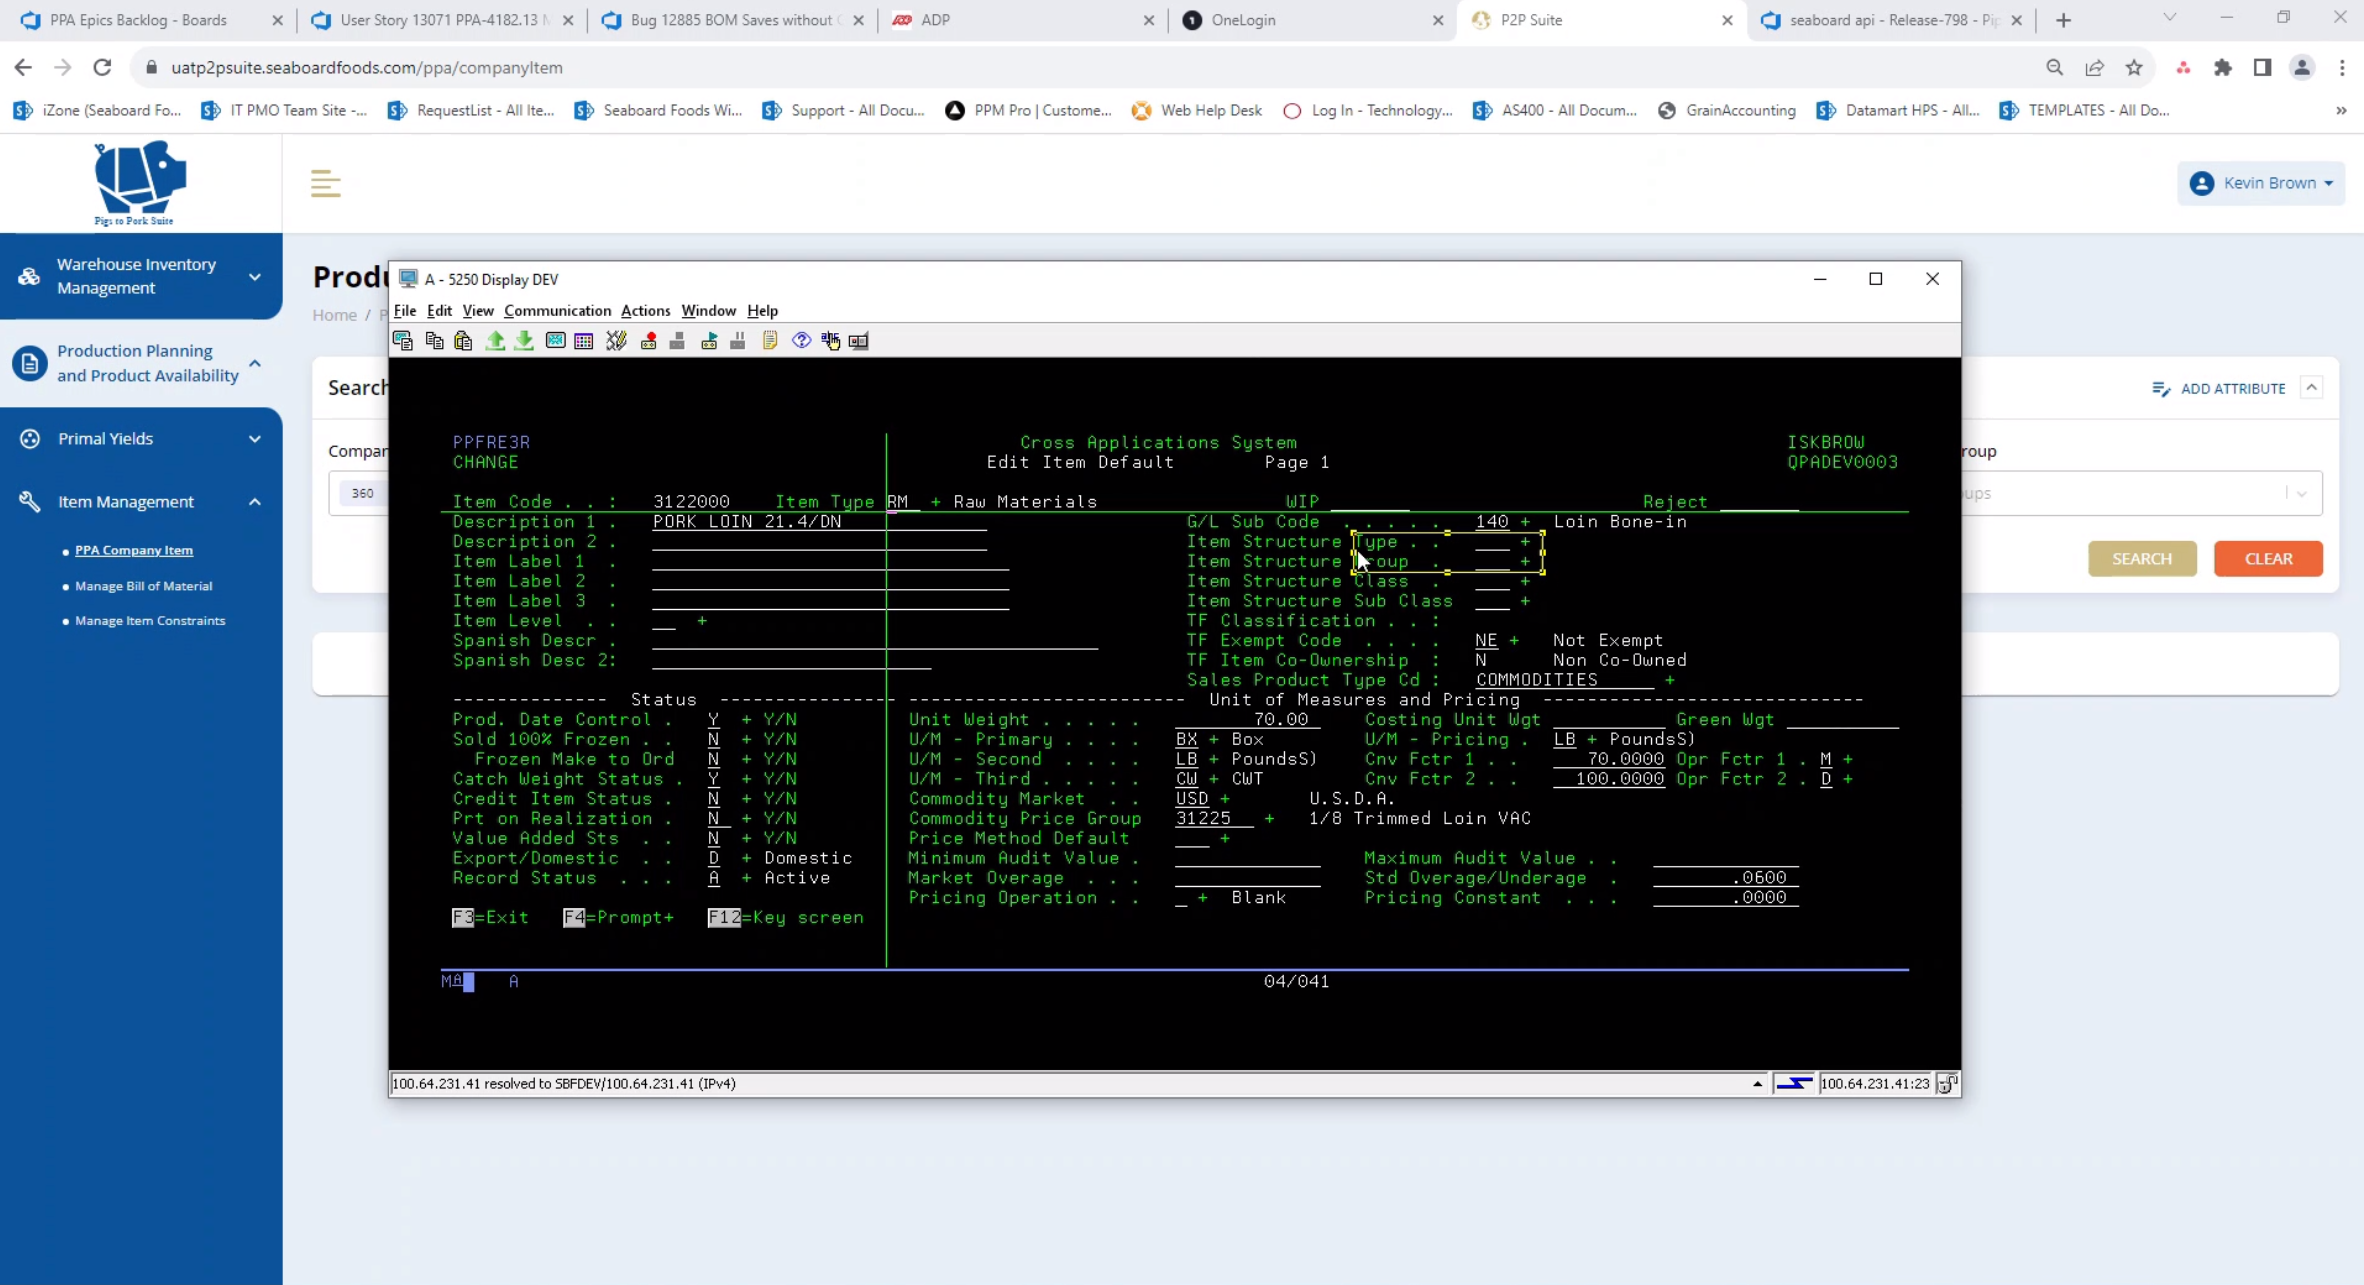Click the Description 2 input field
The image size is (2364, 1285).
[x=818, y=542]
